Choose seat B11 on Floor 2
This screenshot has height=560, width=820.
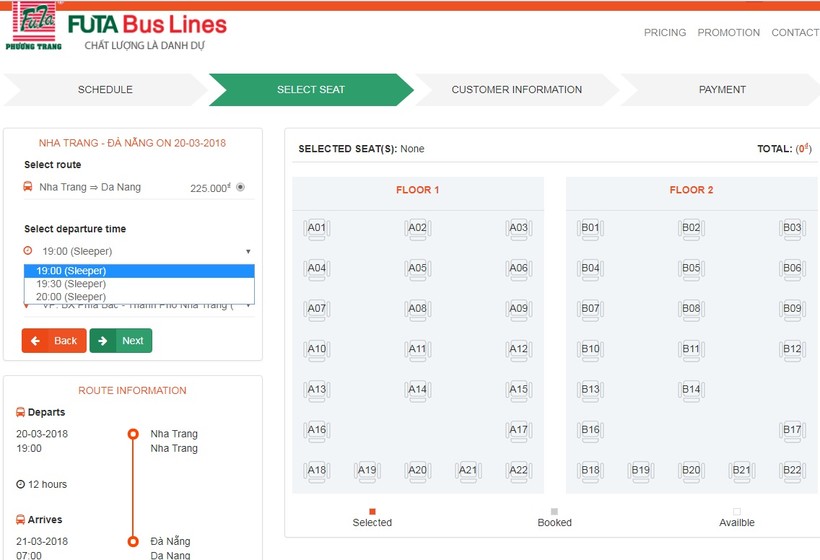691,350
